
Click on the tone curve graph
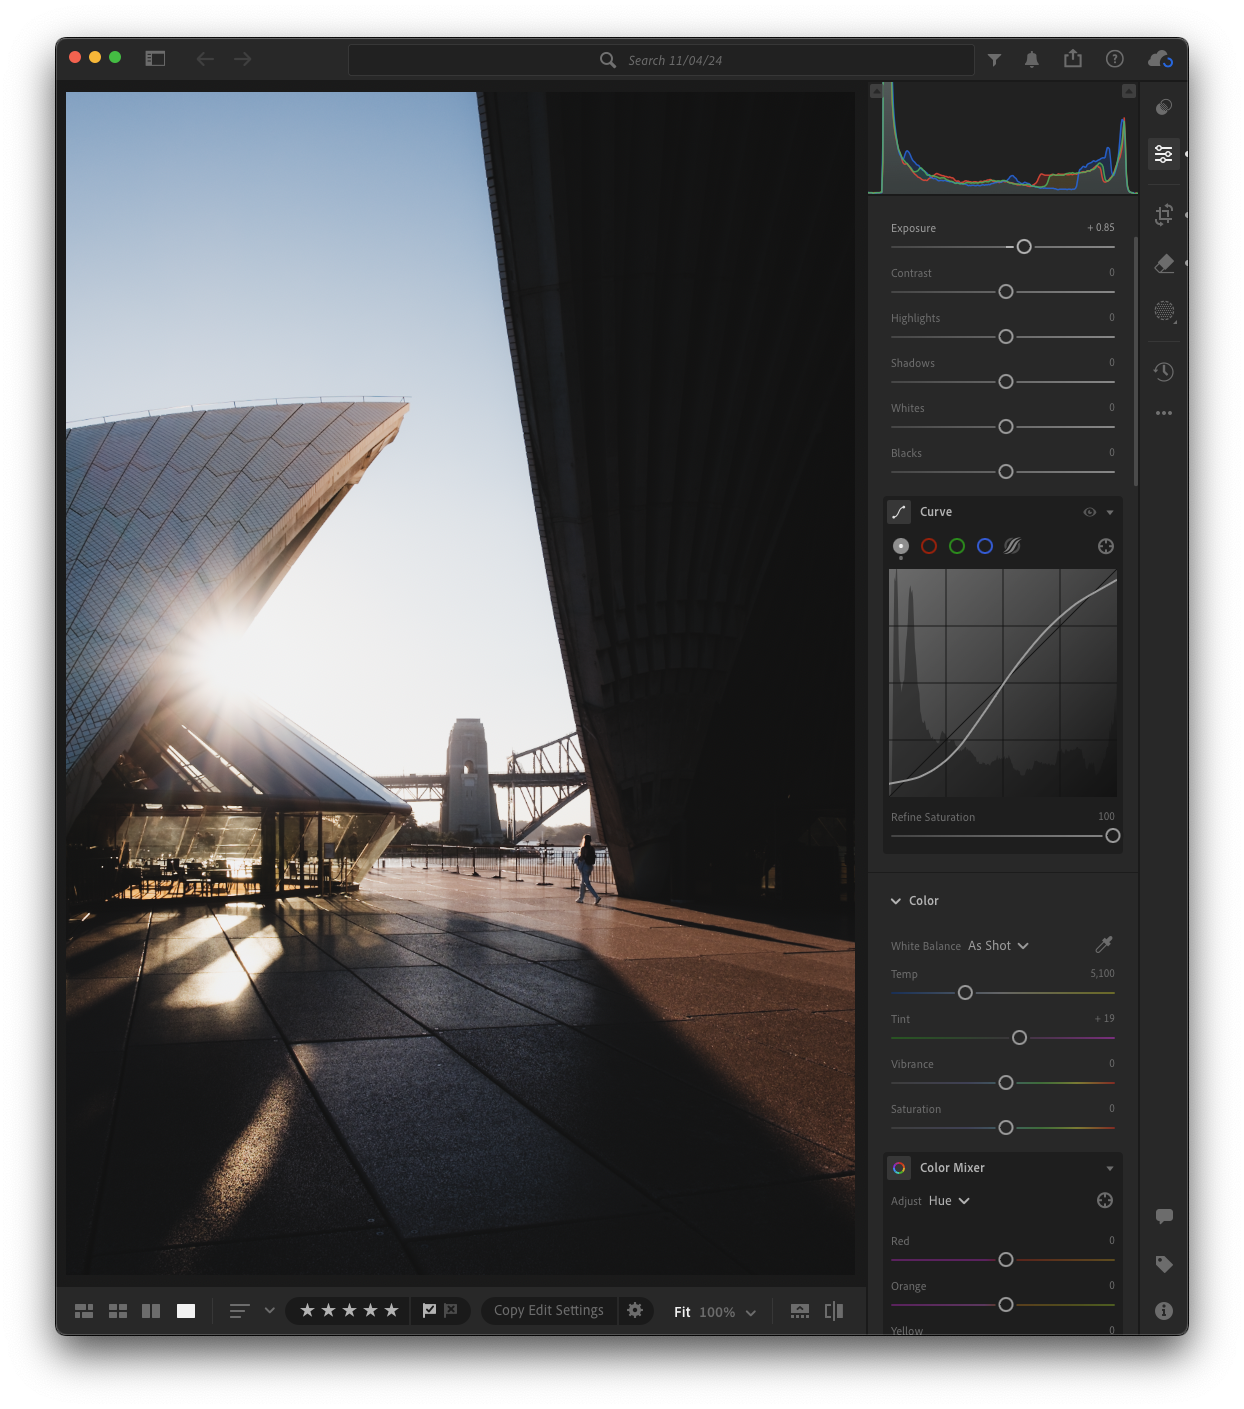coord(1003,683)
